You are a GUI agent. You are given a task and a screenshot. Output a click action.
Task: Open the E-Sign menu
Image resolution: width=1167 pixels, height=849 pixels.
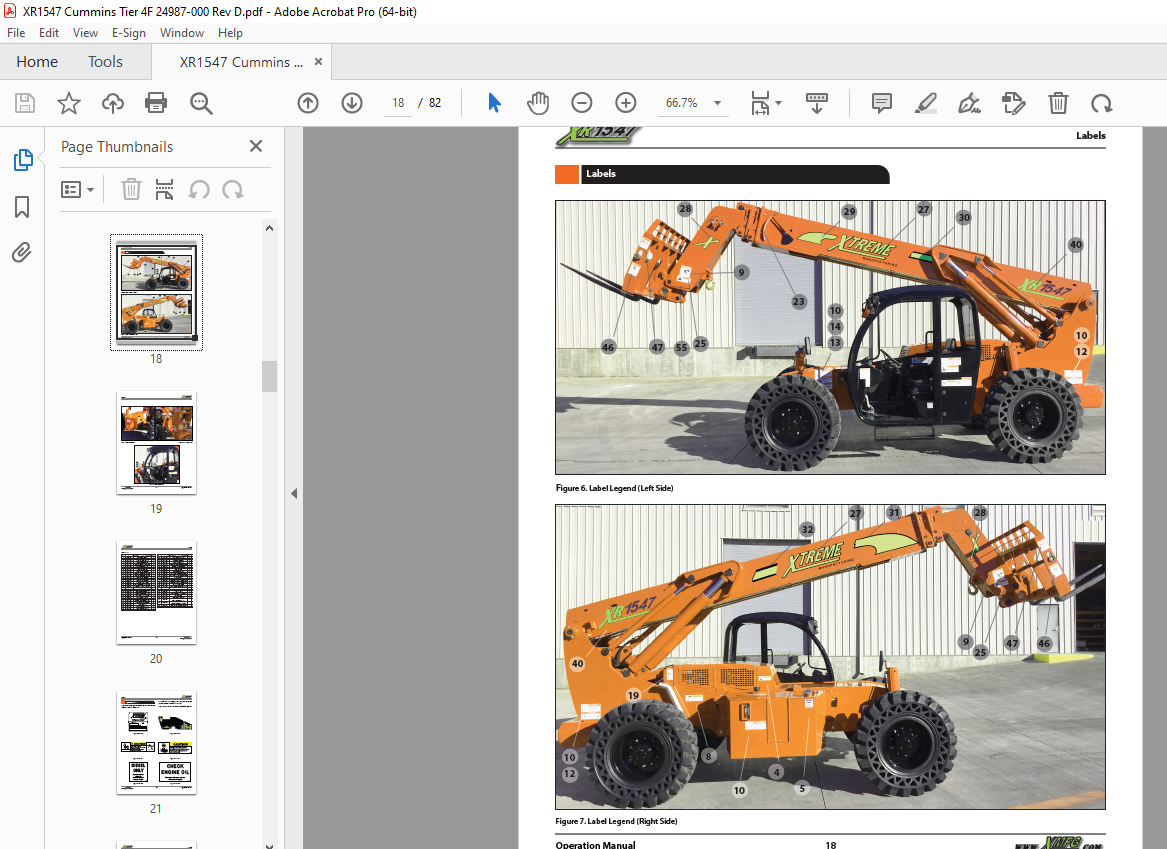(129, 33)
